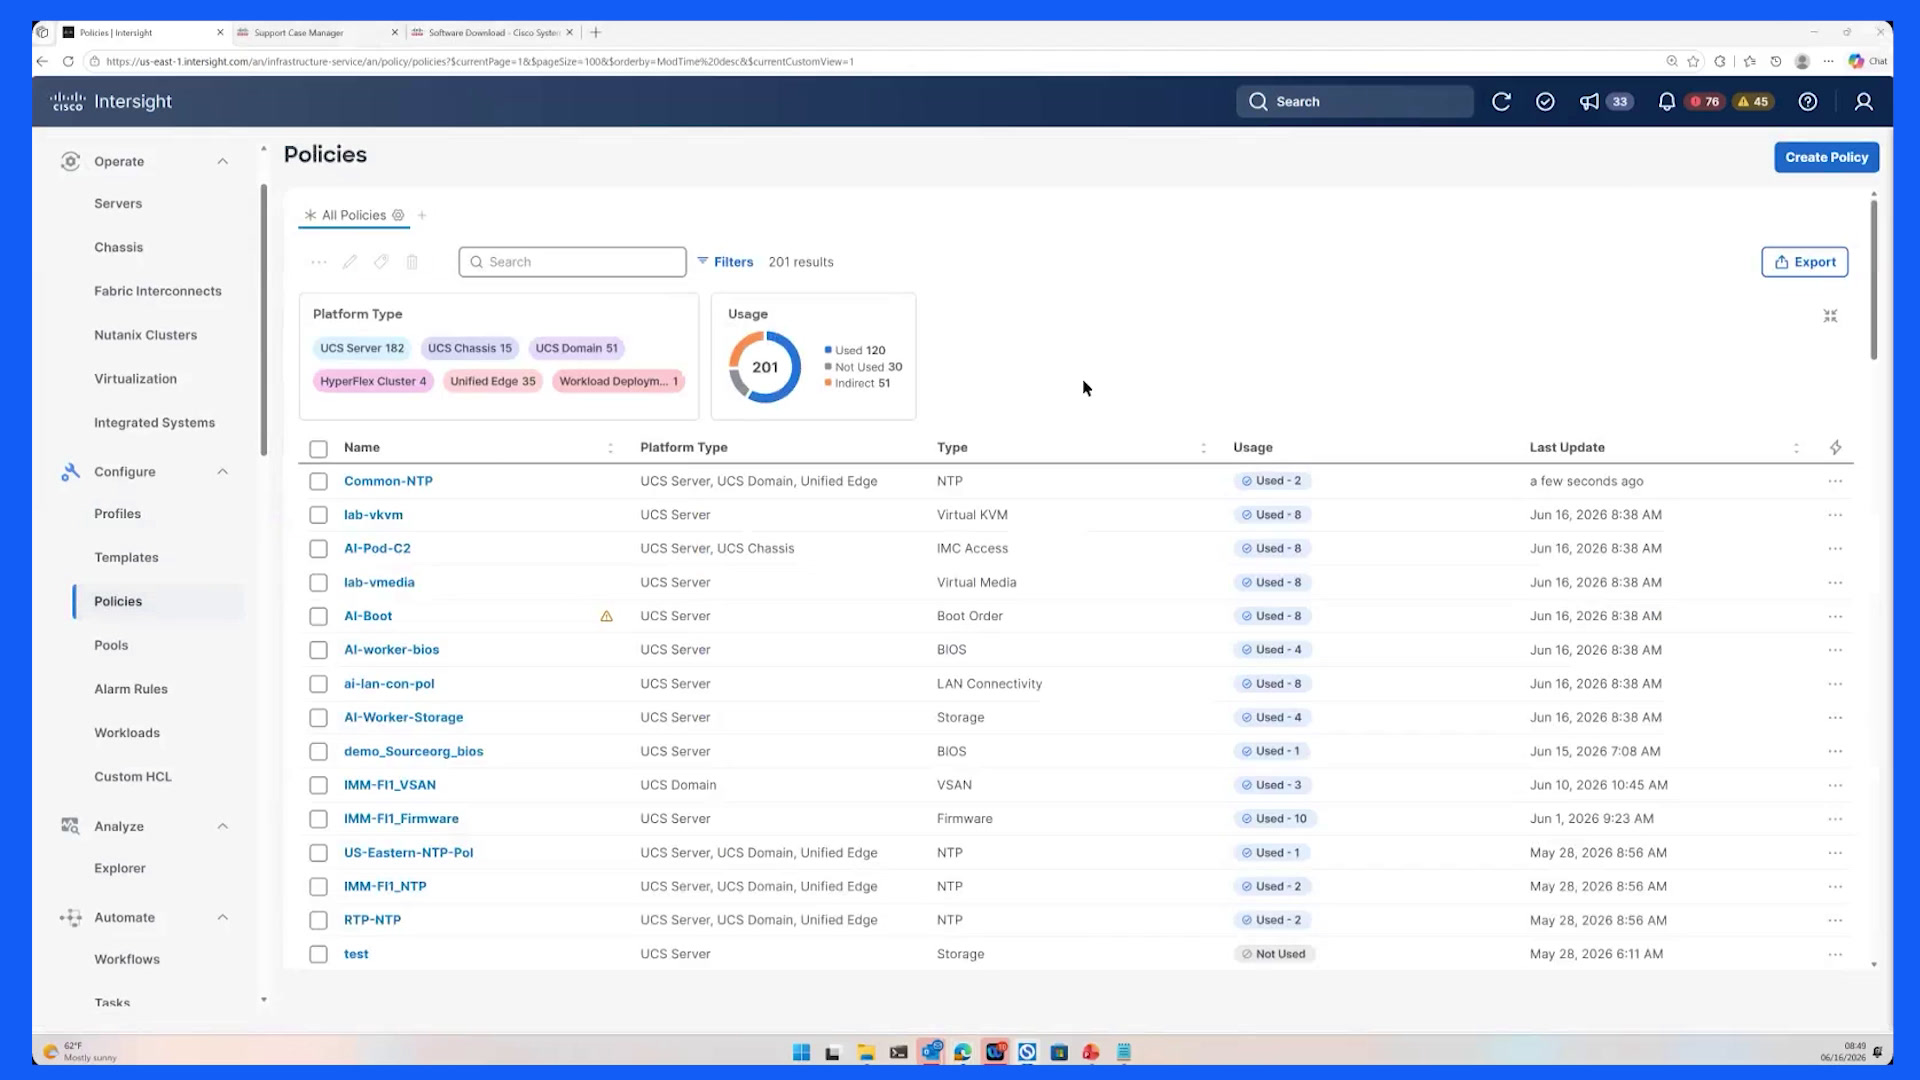The image size is (1920, 1080).
Task: Click the delete trash icon in toolbar
Action: (x=412, y=262)
